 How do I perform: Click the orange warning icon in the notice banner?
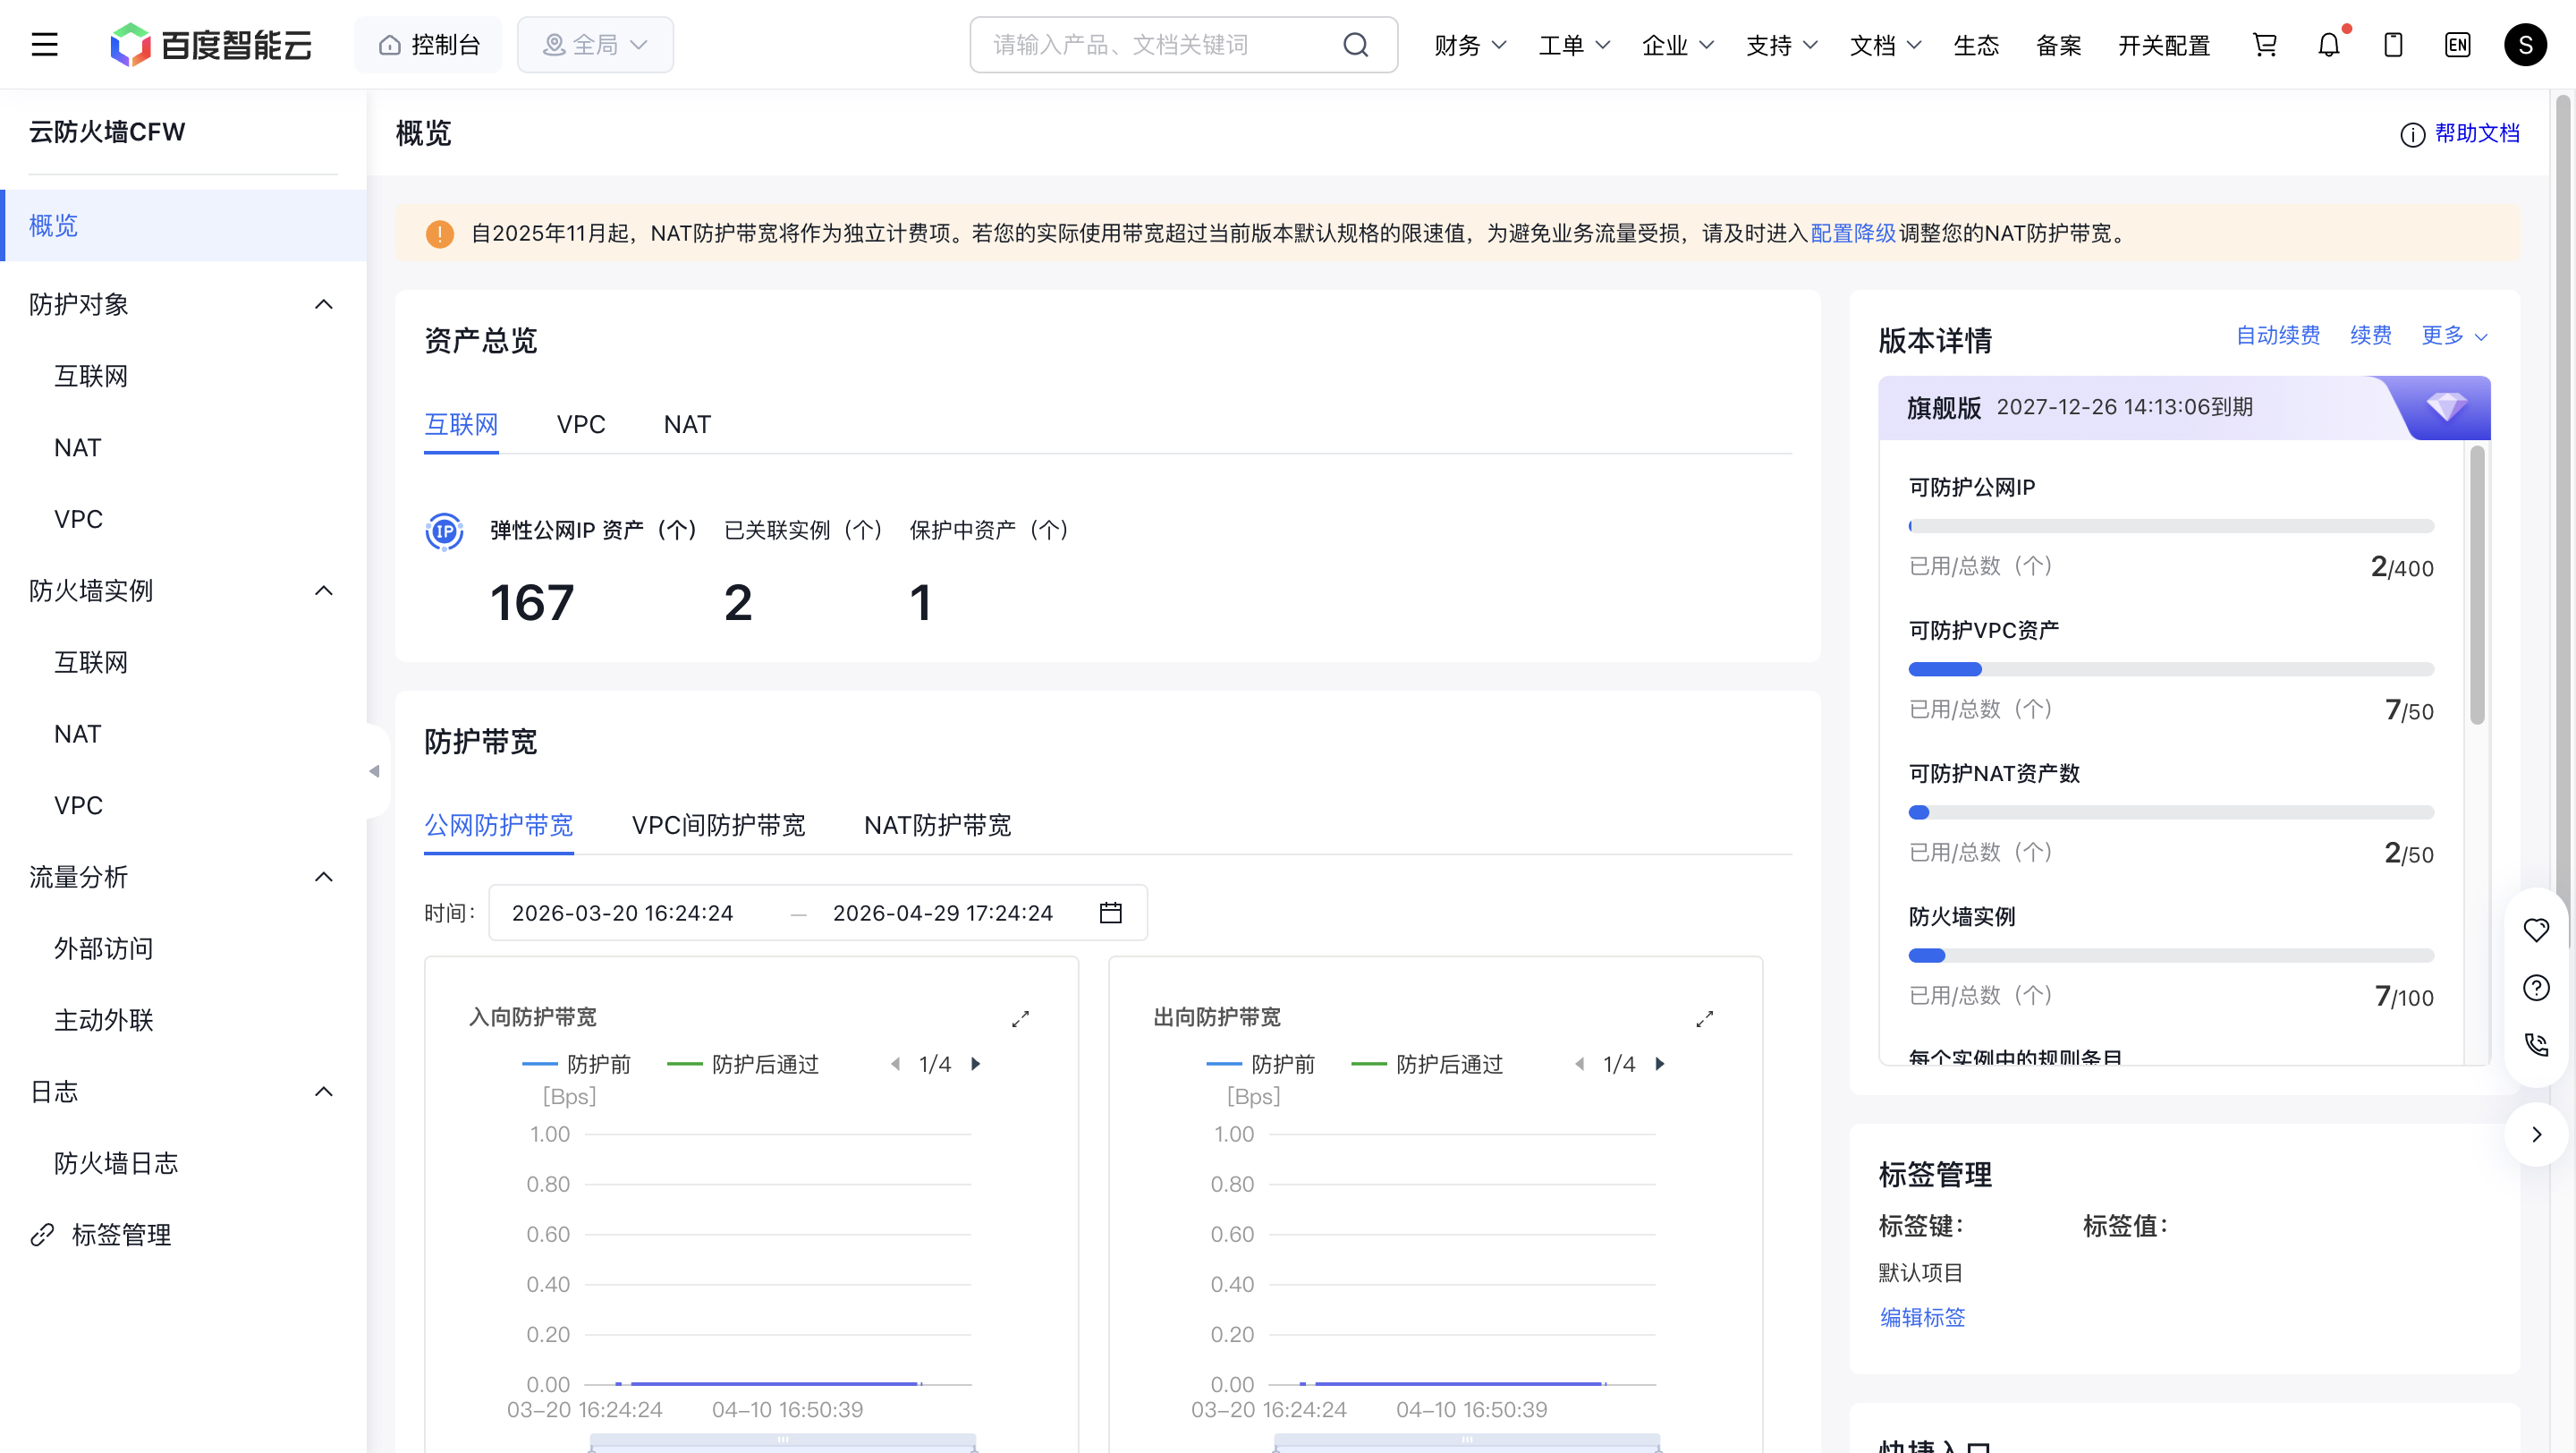439,233
